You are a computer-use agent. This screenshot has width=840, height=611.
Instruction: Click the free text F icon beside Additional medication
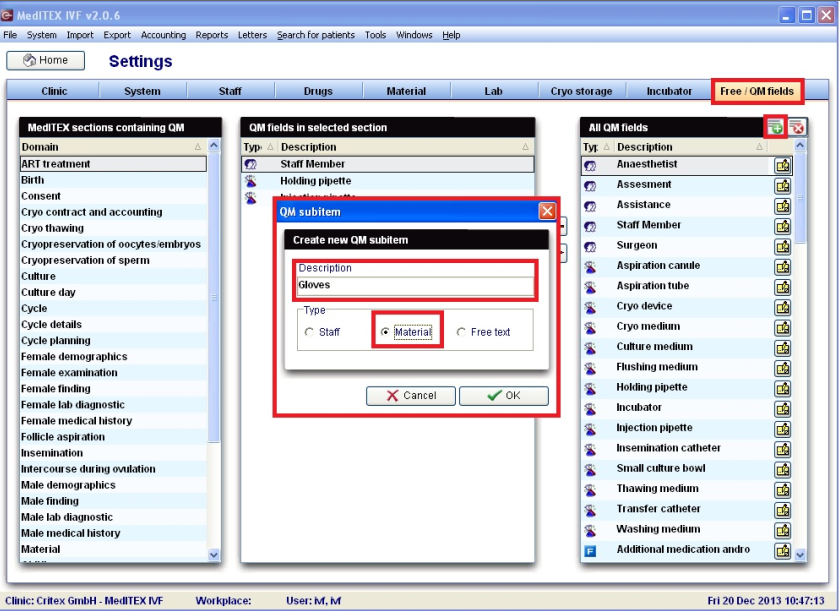click(x=590, y=551)
